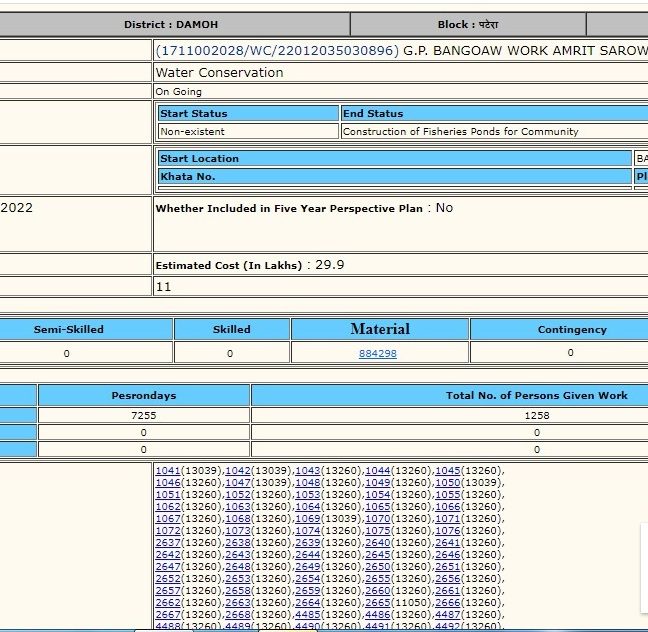Open muster roll link 2659
The image size is (648, 632).
point(307,590)
